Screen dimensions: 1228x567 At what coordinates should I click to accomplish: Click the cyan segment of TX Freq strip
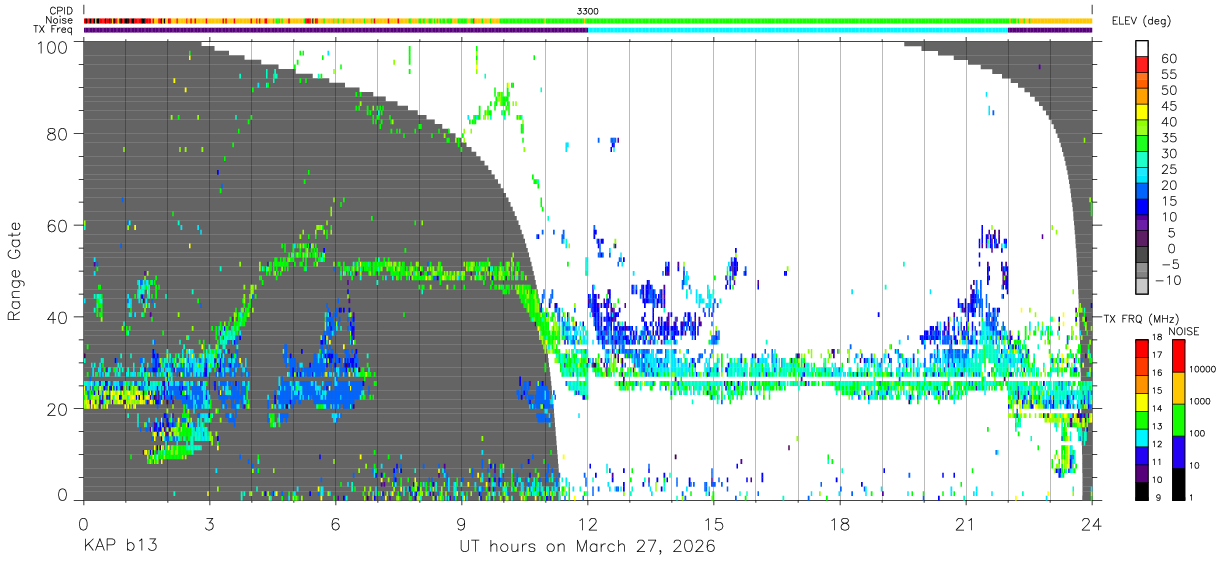tap(798, 30)
